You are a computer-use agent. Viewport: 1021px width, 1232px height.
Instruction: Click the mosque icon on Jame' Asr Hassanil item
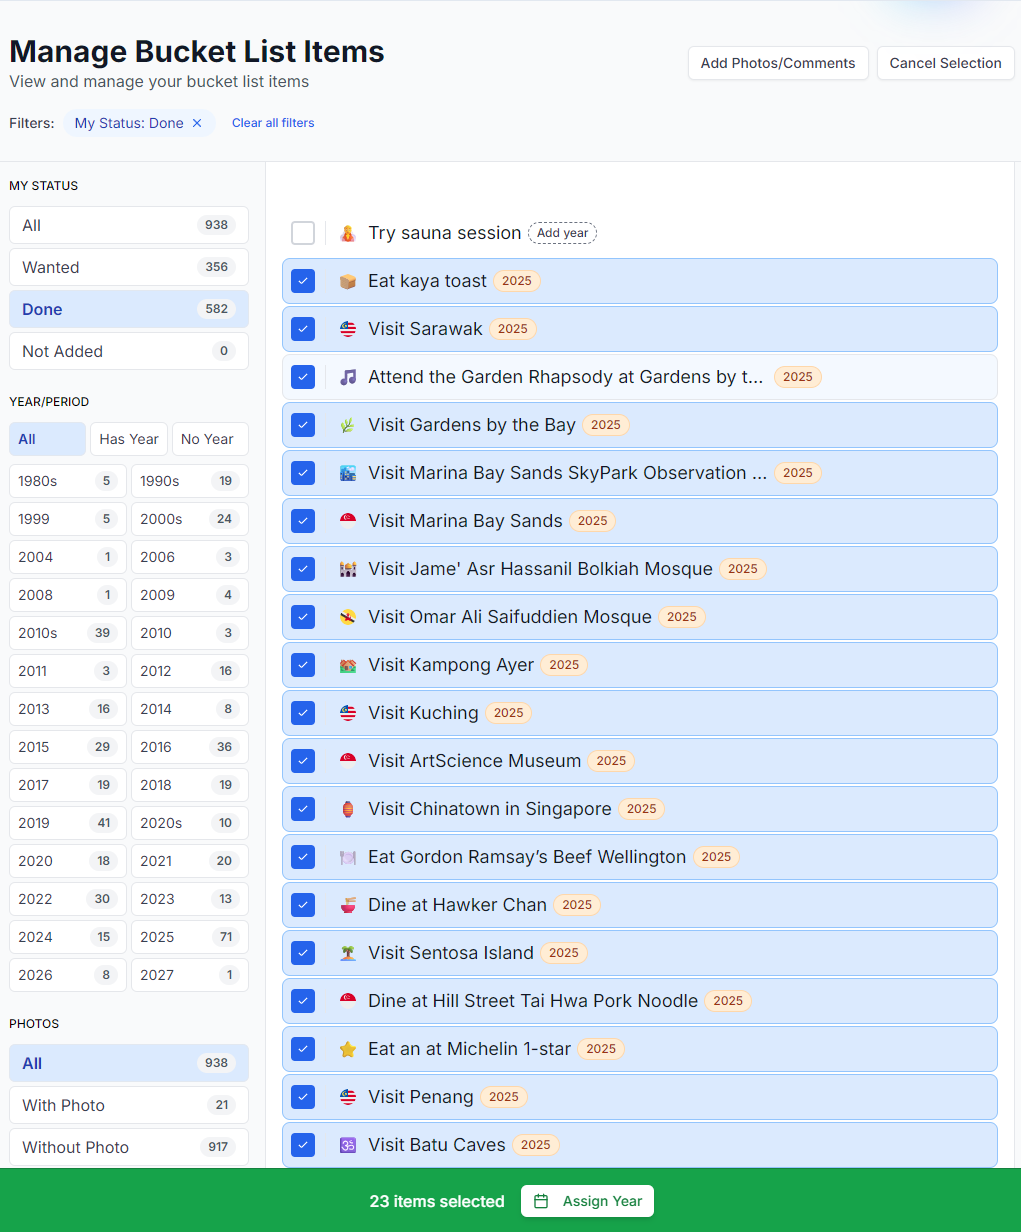click(x=347, y=568)
